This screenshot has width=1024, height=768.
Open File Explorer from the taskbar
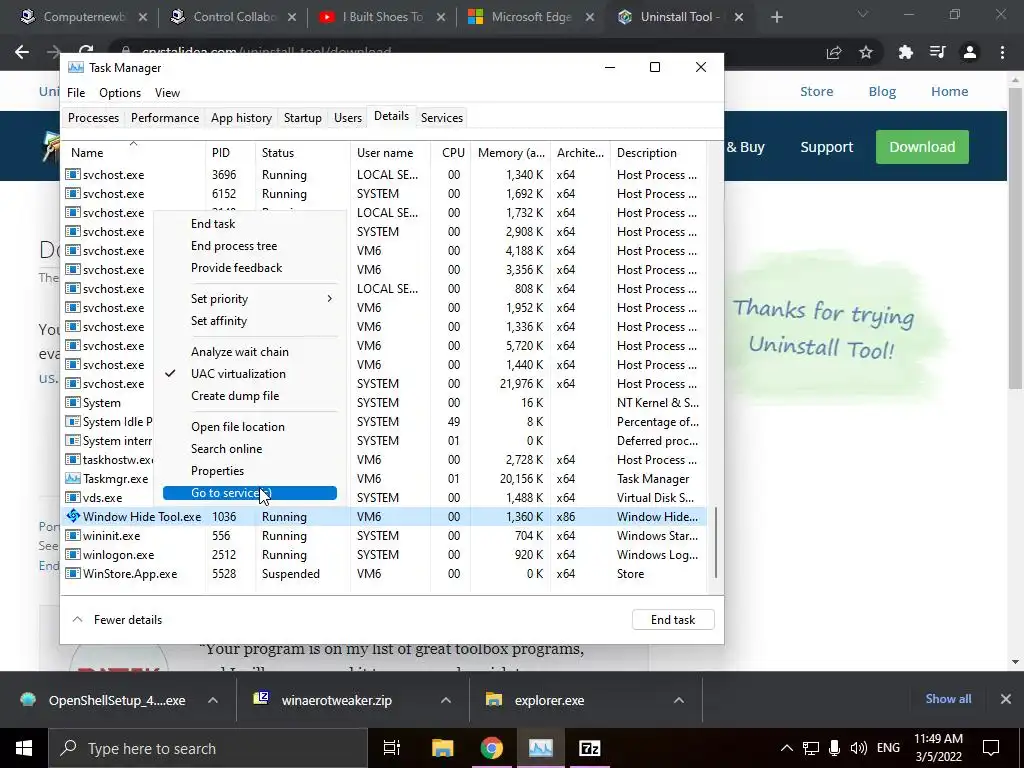click(x=442, y=748)
